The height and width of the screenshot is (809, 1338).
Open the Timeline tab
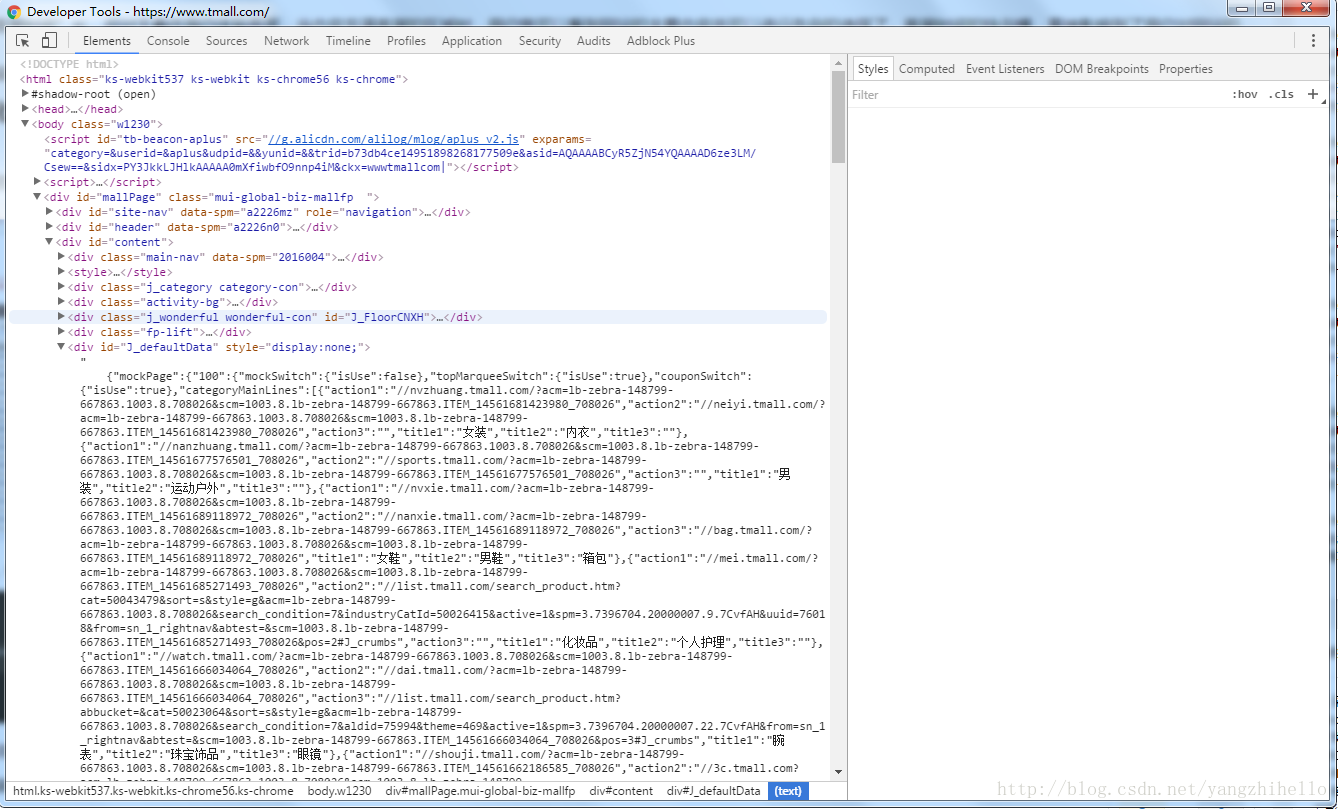tap(348, 41)
